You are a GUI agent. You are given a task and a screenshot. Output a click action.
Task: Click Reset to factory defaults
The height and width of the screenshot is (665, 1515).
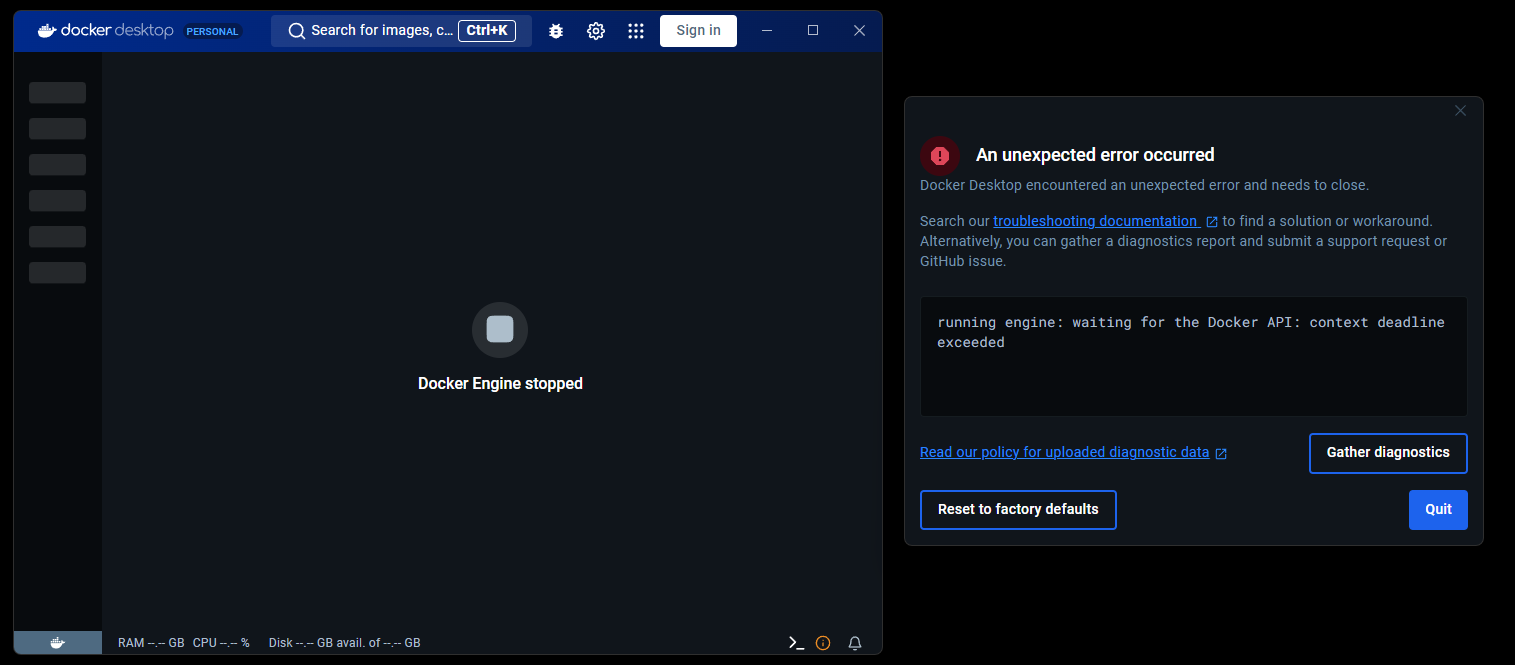pyautogui.click(x=1018, y=510)
